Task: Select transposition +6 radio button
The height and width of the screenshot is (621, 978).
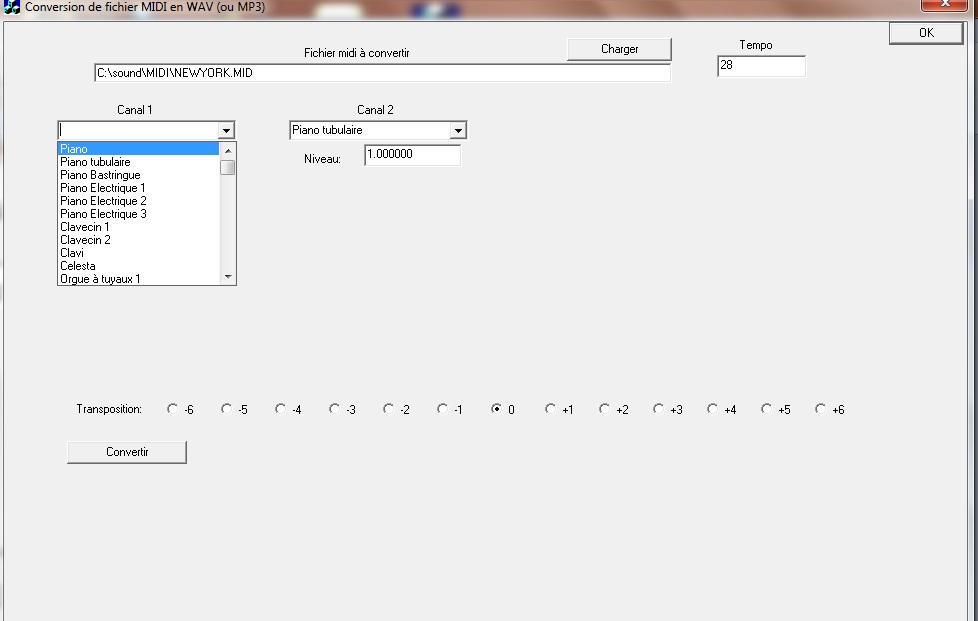Action: [820, 409]
